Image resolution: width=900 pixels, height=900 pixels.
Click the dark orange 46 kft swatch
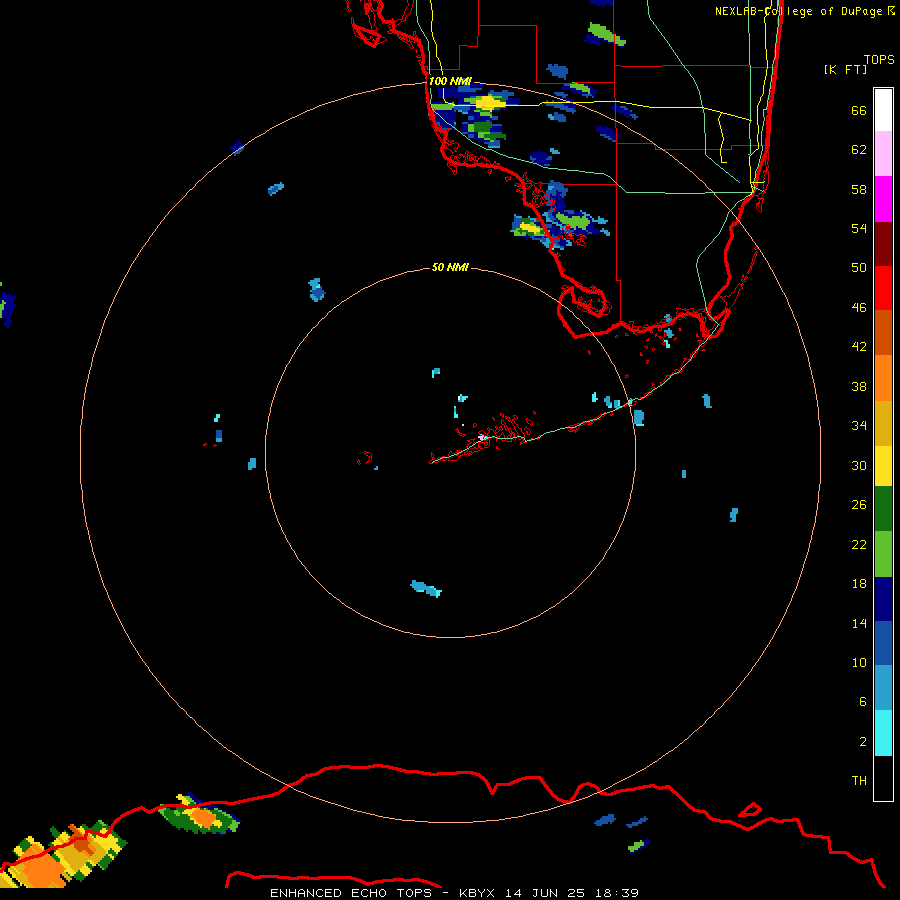point(883,332)
